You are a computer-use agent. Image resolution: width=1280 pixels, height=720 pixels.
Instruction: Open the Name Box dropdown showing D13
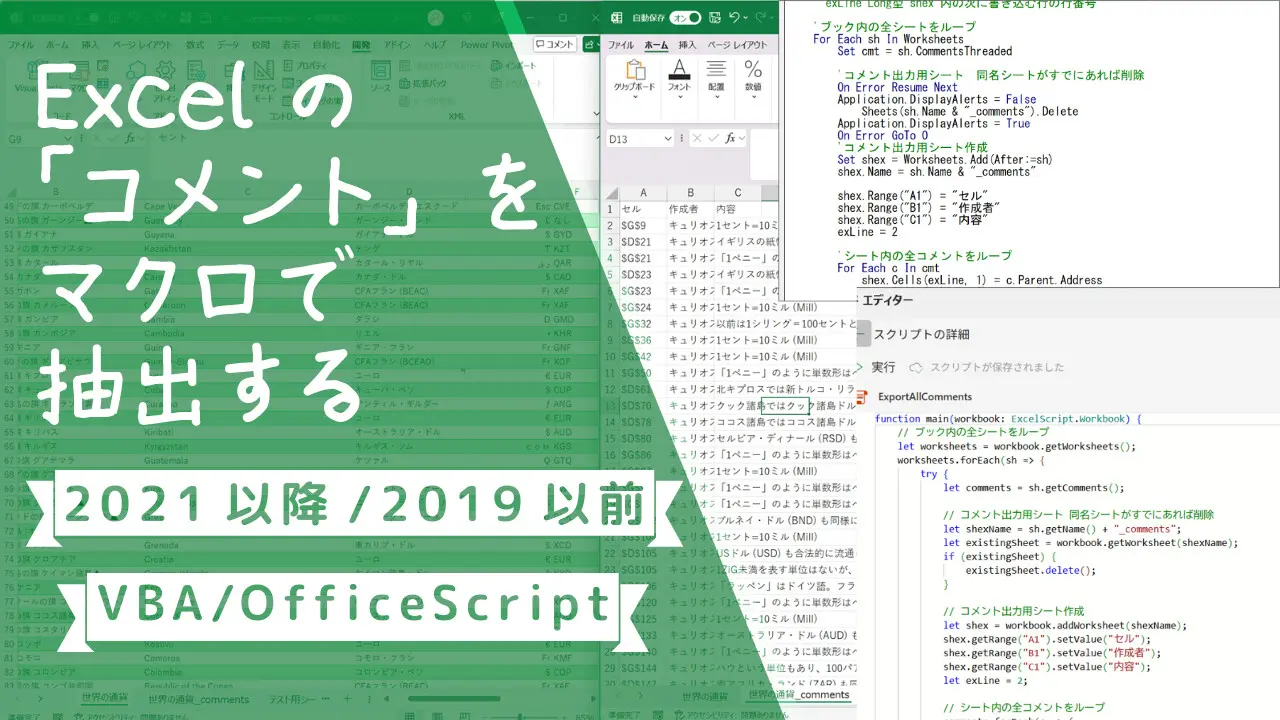[x=668, y=139]
